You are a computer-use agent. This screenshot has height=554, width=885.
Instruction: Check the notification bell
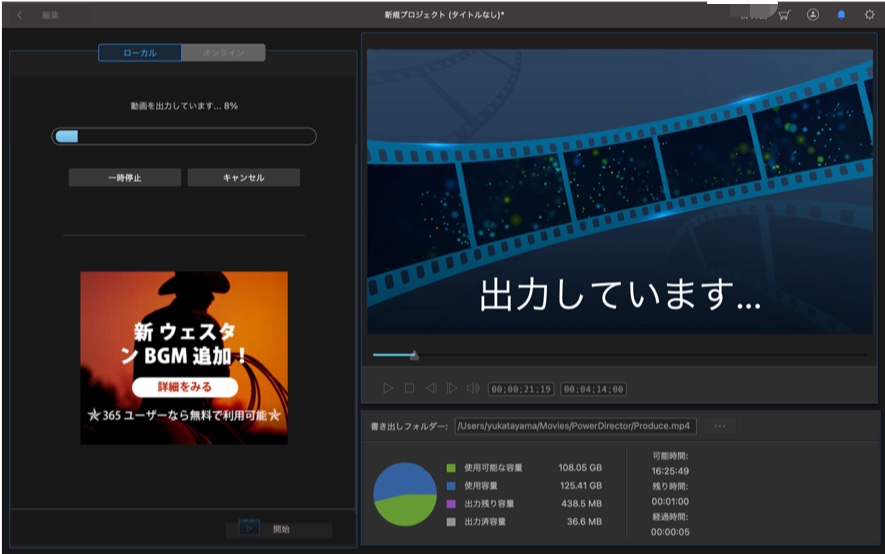(x=841, y=15)
